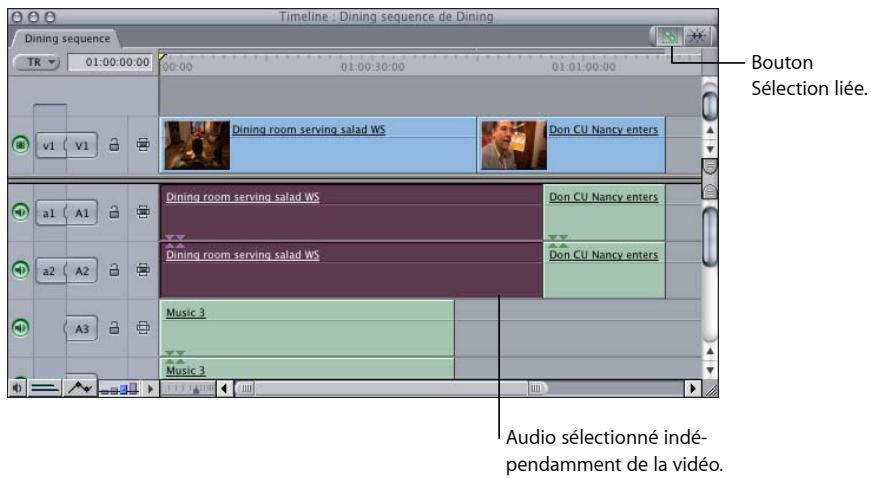Lock the A1 track
The height and width of the screenshot is (479, 871).
click(114, 212)
